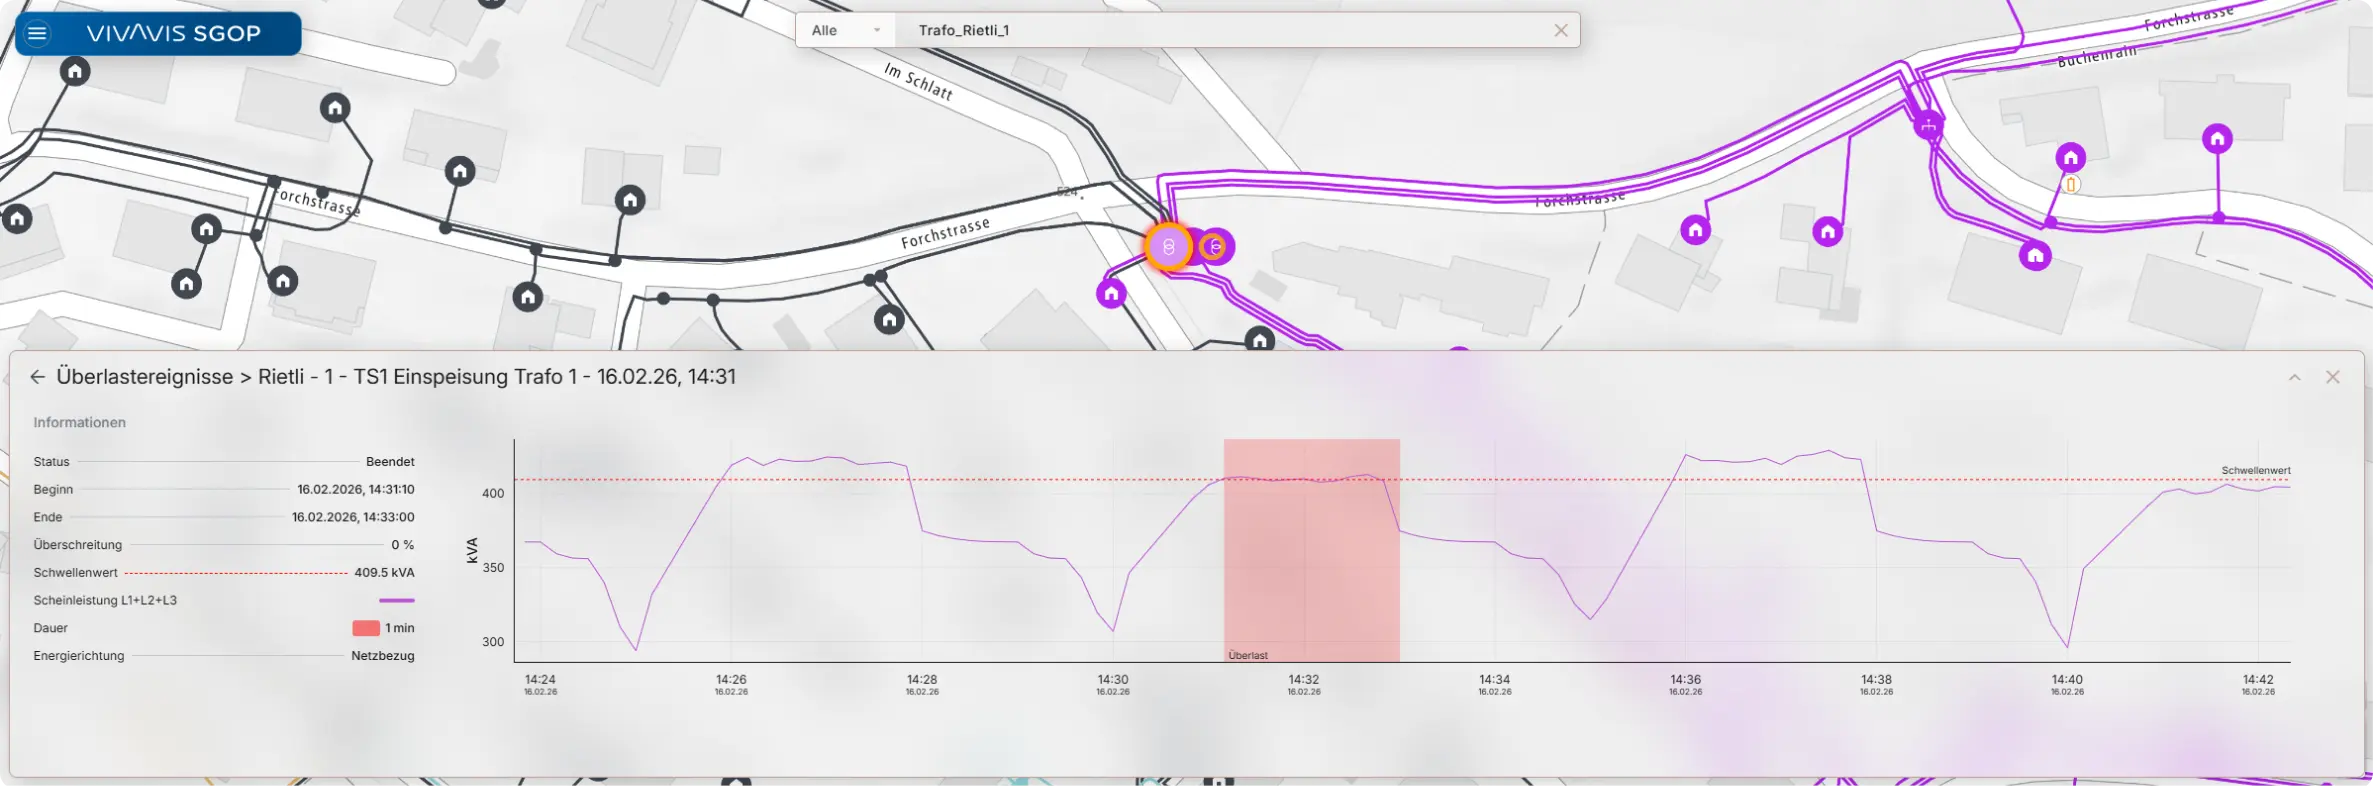Click the 400 value on the kVA axis
Image resolution: width=2373 pixels, height=789 pixels.
pyautogui.click(x=493, y=493)
